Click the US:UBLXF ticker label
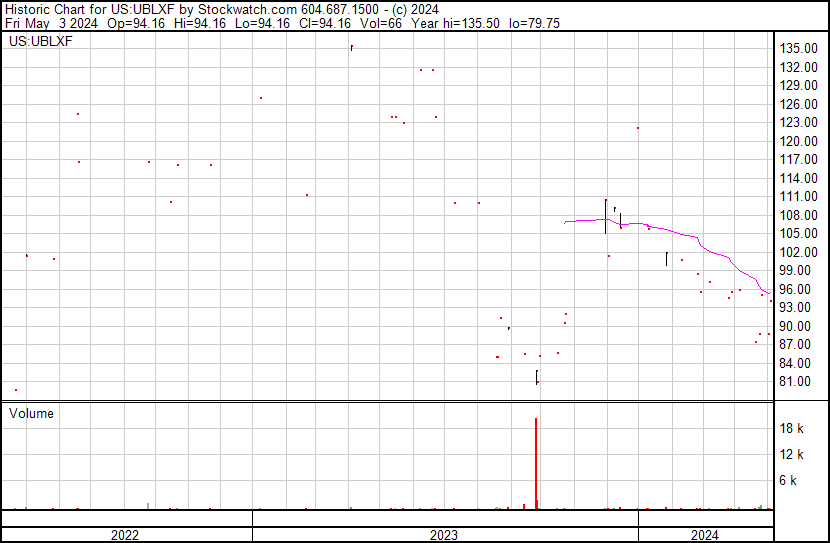Image resolution: width=830 pixels, height=543 pixels. pyautogui.click(x=41, y=41)
